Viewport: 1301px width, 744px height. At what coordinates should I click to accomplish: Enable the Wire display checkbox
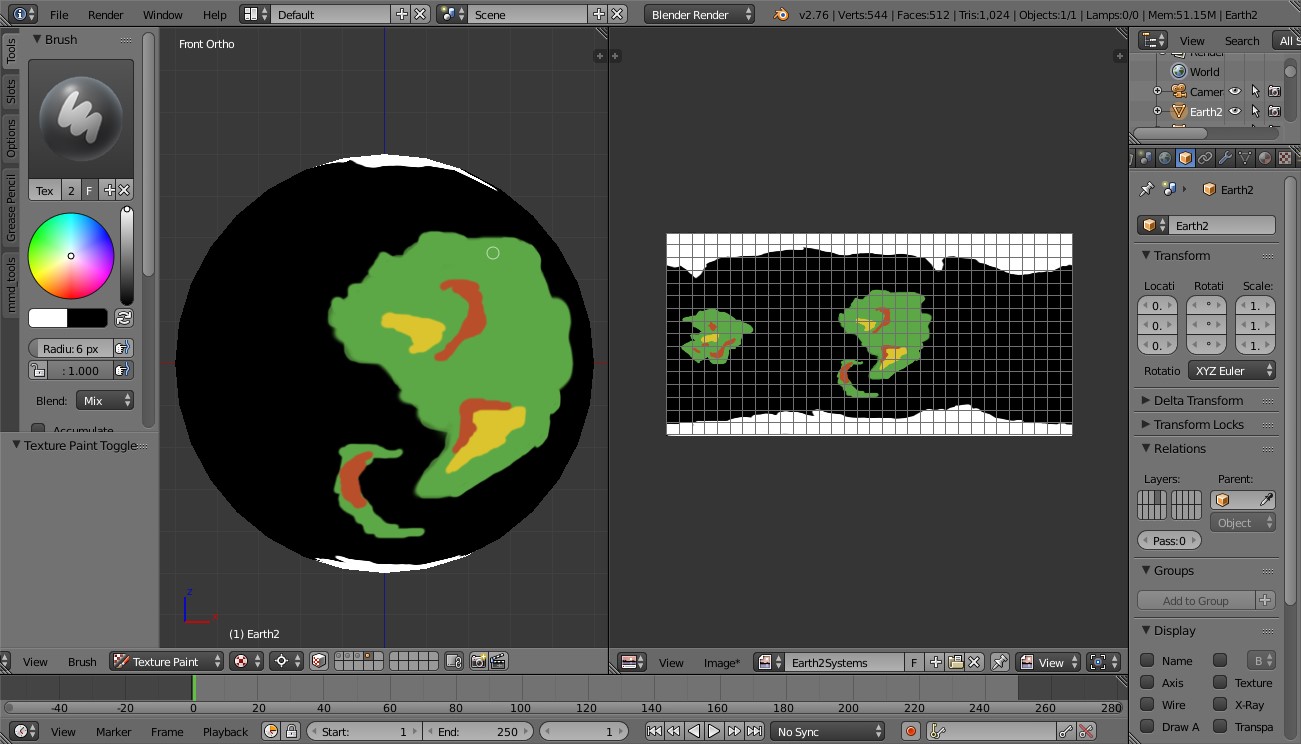point(1148,704)
